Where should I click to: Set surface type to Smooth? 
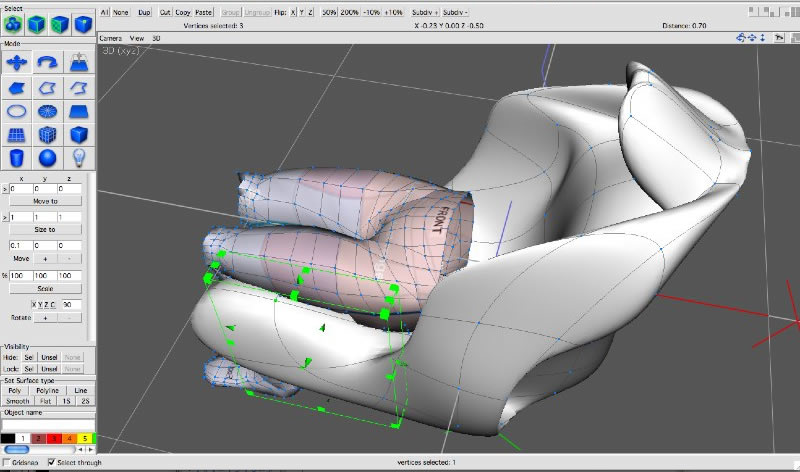pos(17,402)
